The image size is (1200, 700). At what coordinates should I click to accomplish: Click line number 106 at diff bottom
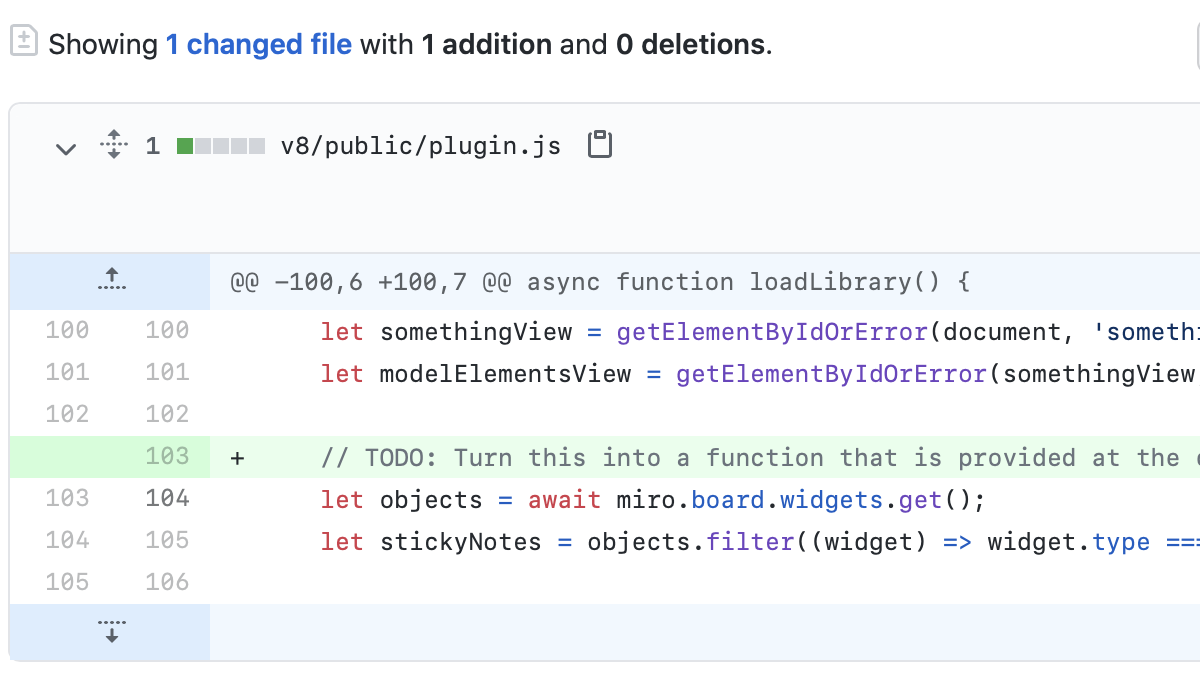coord(166,582)
